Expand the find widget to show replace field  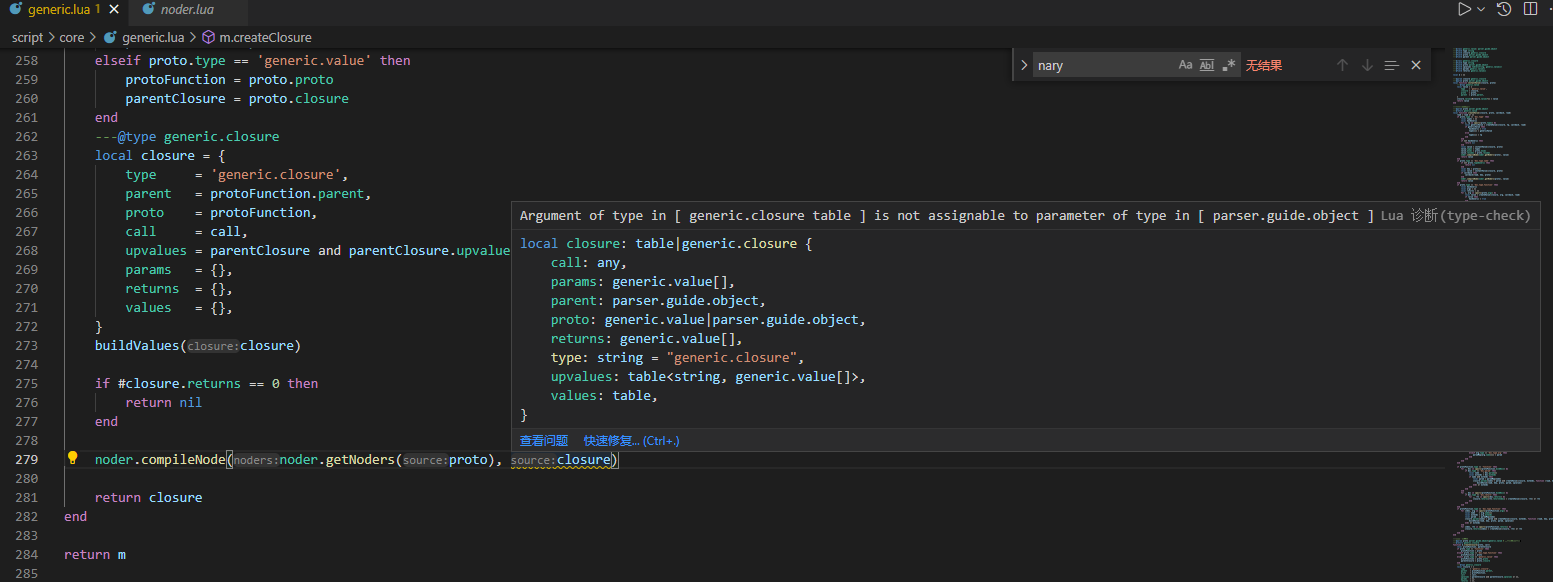point(1024,64)
